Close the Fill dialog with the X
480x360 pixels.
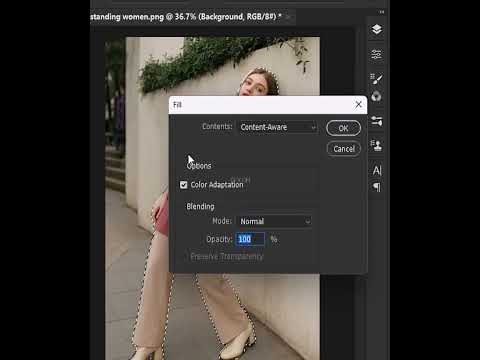click(x=358, y=105)
